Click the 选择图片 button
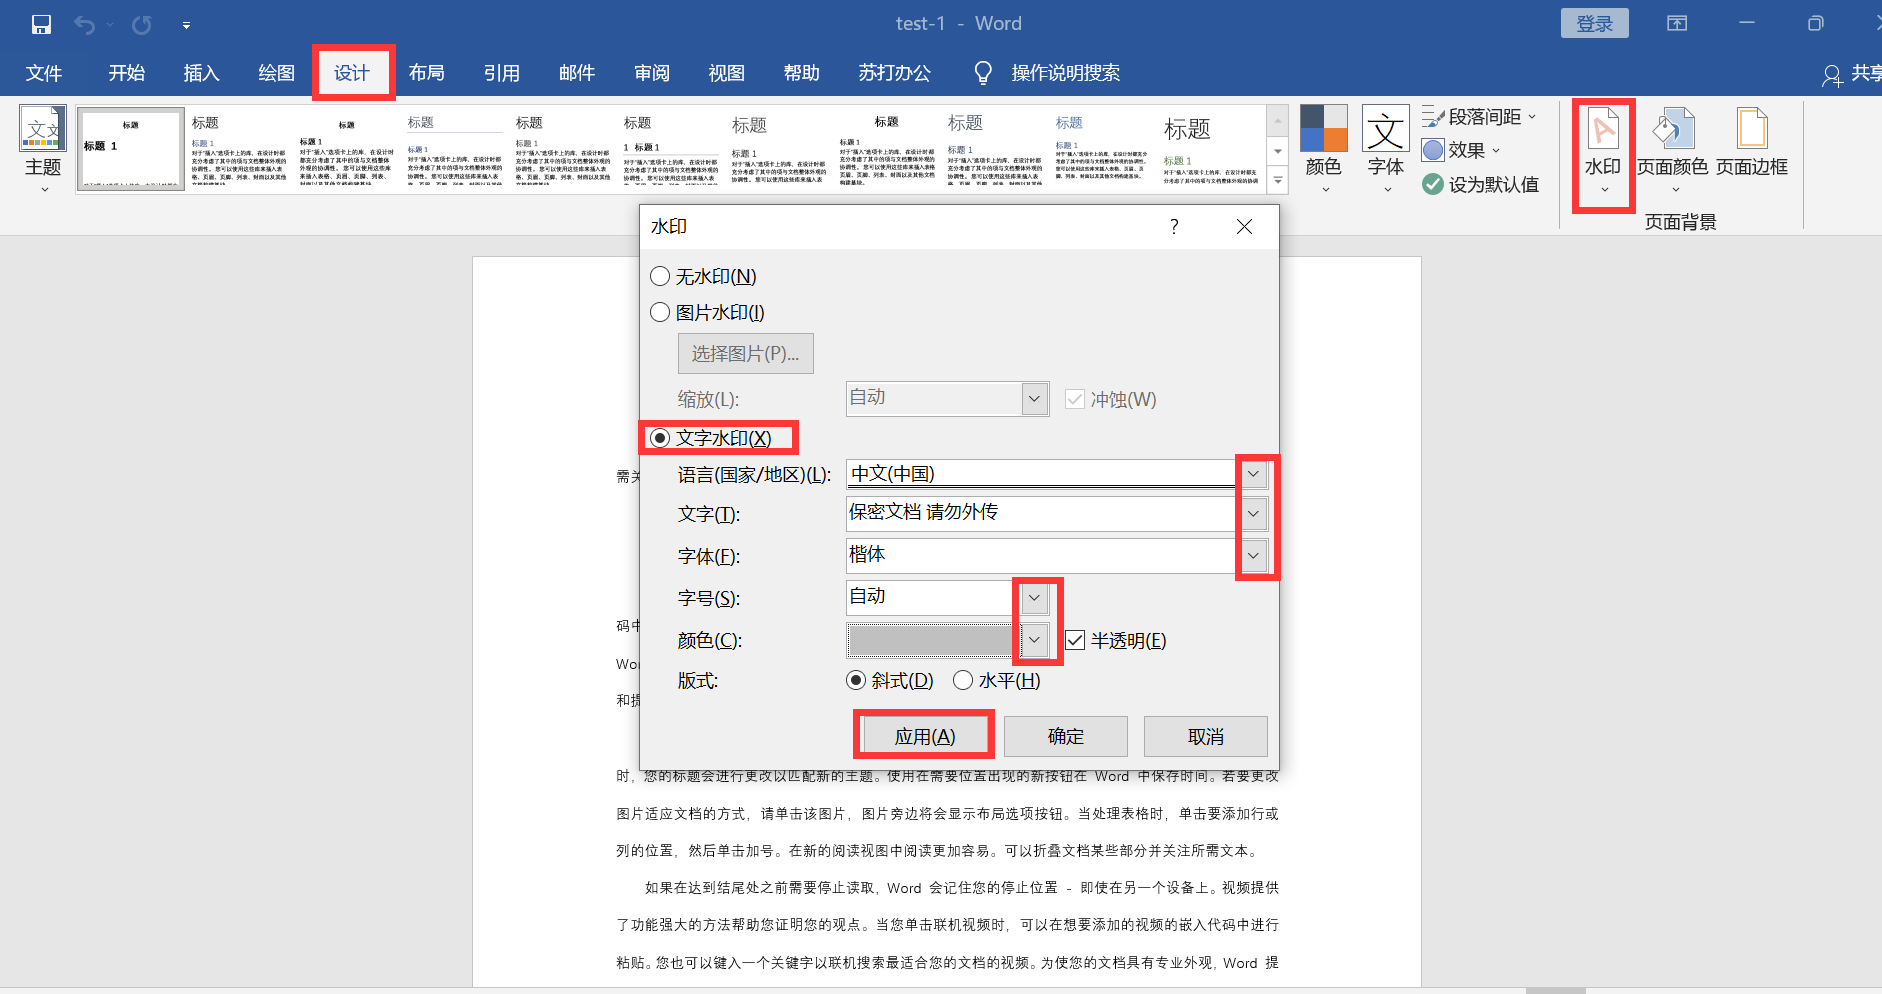 [746, 353]
